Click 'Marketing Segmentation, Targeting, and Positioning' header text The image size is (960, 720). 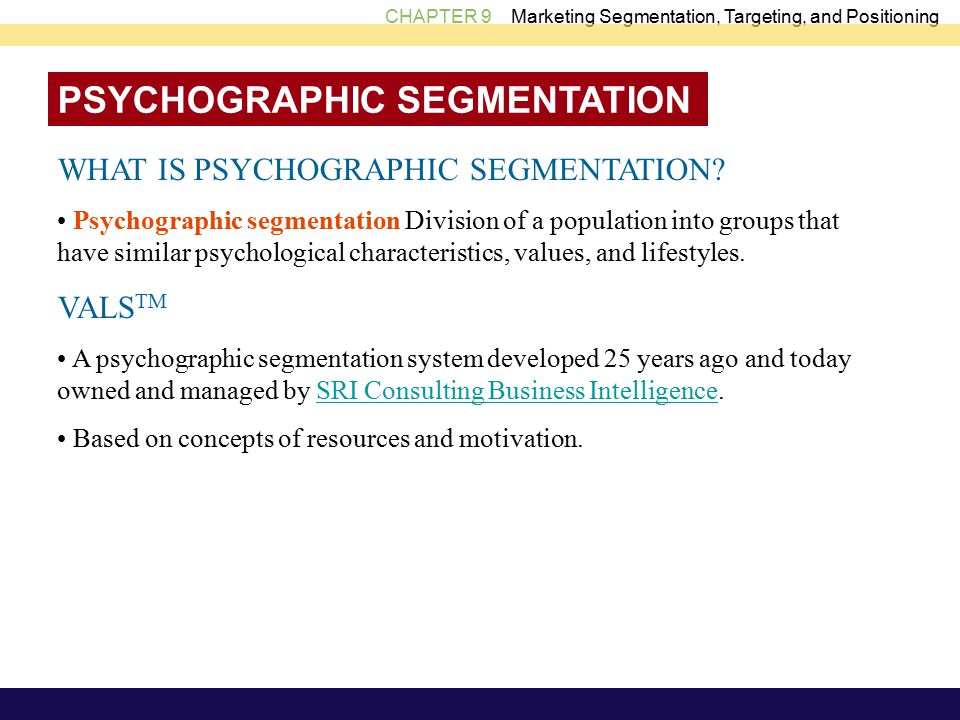[x=725, y=17]
